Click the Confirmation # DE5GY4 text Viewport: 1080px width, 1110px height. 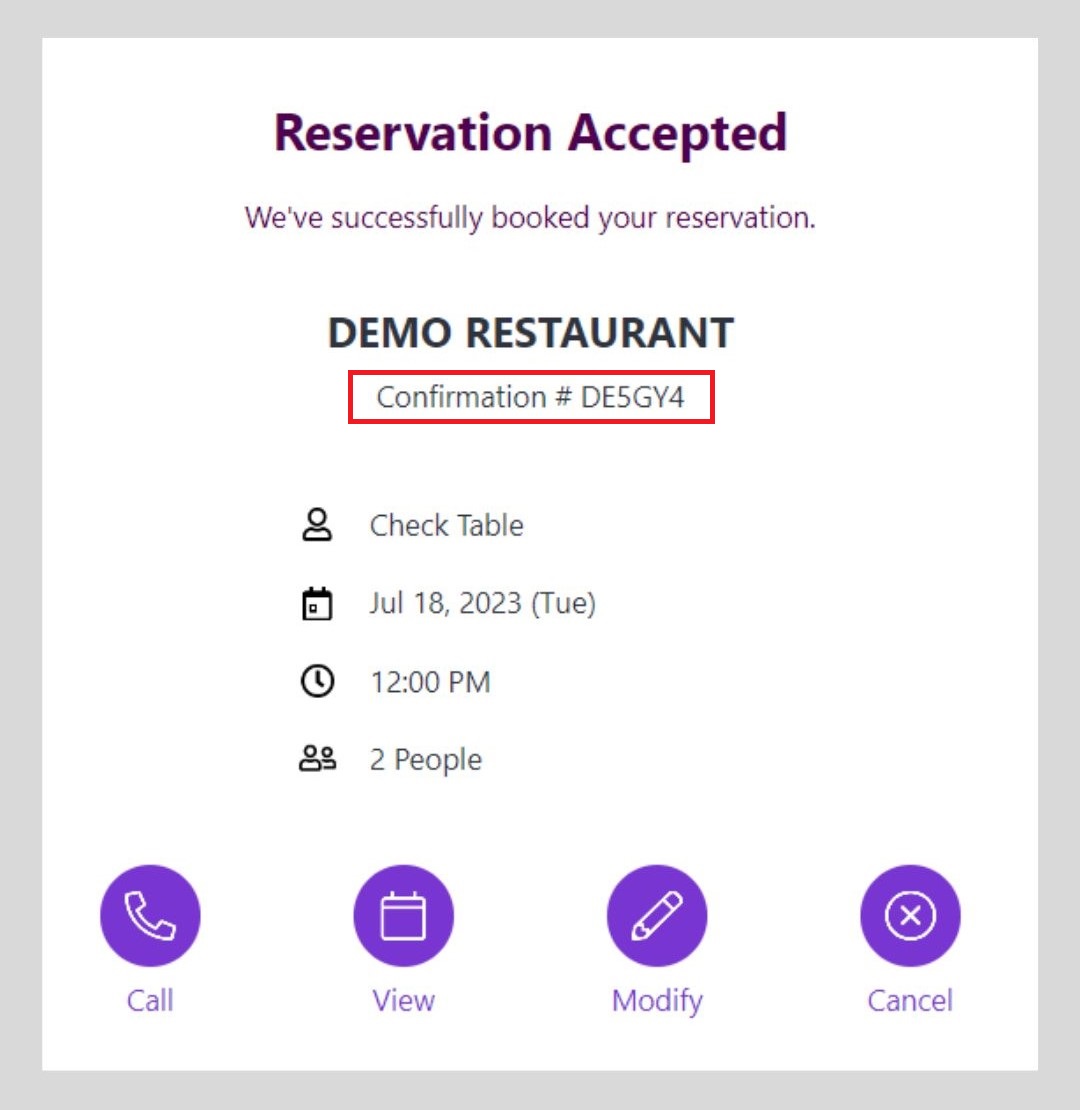pyautogui.click(x=531, y=397)
